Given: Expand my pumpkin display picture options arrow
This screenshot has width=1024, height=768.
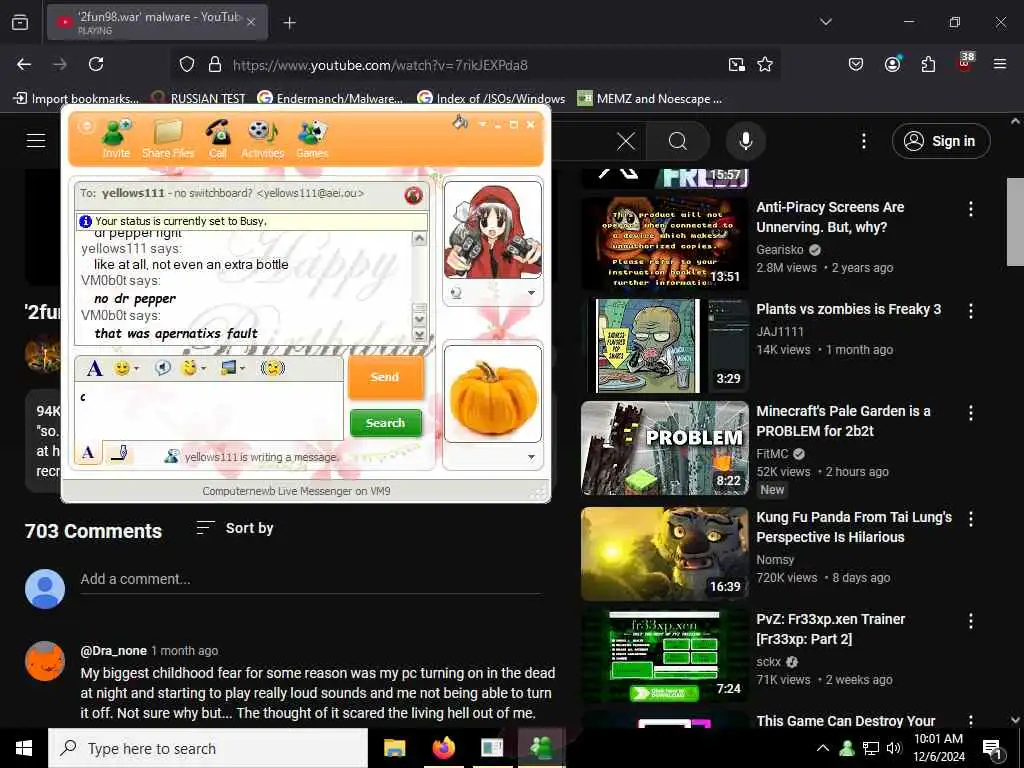Looking at the screenshot, I should click(531, 457).
